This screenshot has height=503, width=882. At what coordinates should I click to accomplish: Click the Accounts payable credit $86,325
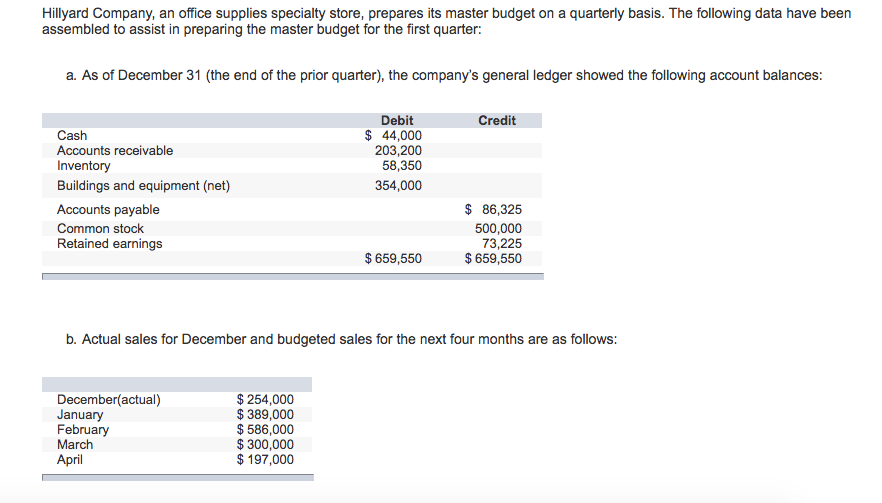click(494, 210)
